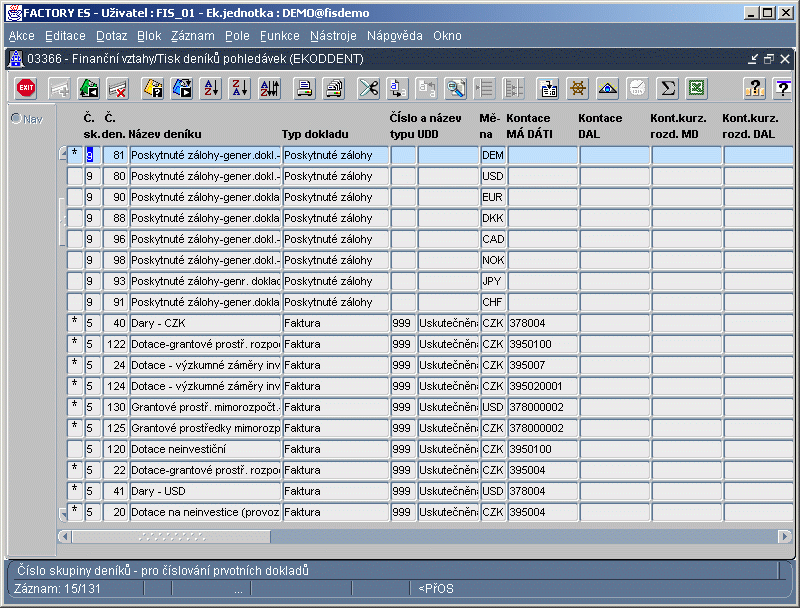
Task: Toggle mark checkbox for Dotace neinvestiční row
Action: point(75,449)
